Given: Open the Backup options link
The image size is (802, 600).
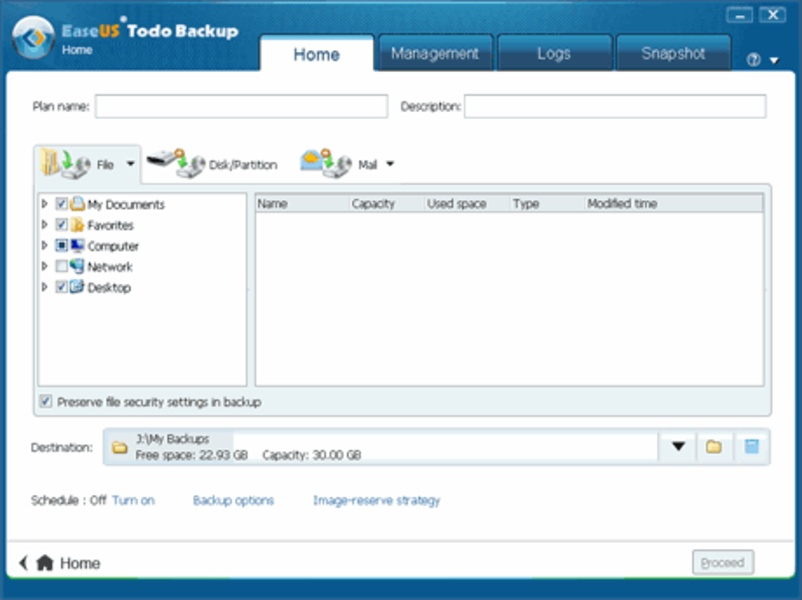Looking at the screenshot, I should (x=233, y=500).
